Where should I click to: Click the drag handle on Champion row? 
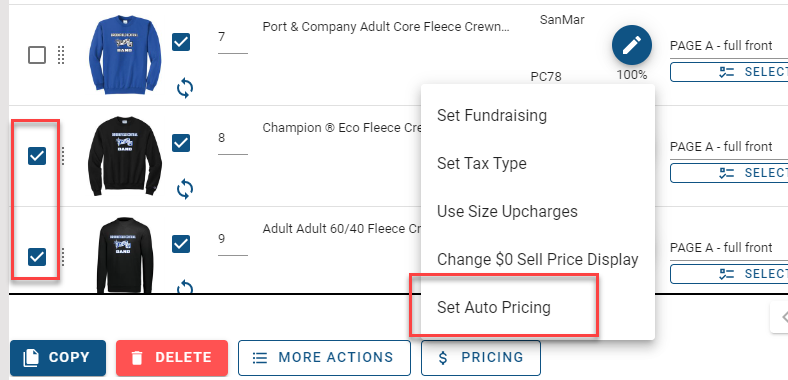click(x=63, y=156)
